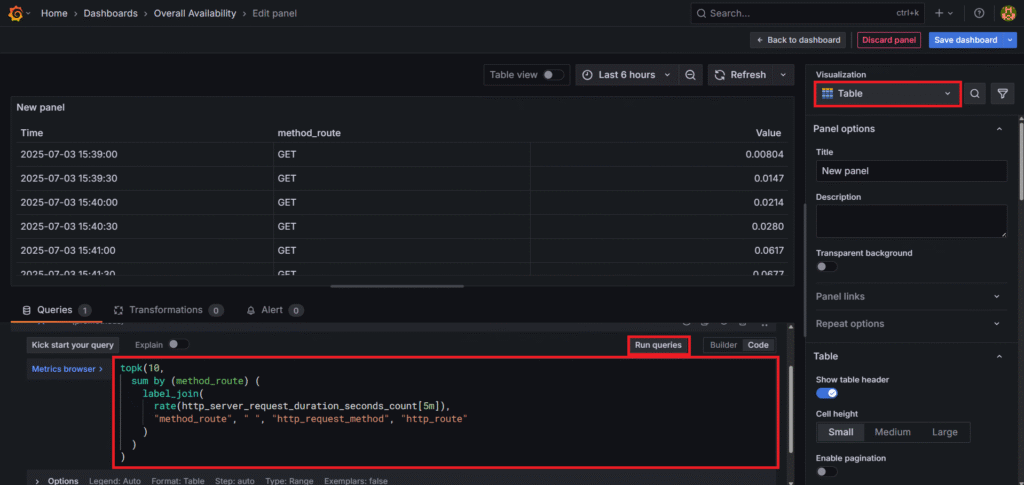Set cell height to Medium
The width and height of the screenshot is (1024, 485).
[x=892, y=432]
